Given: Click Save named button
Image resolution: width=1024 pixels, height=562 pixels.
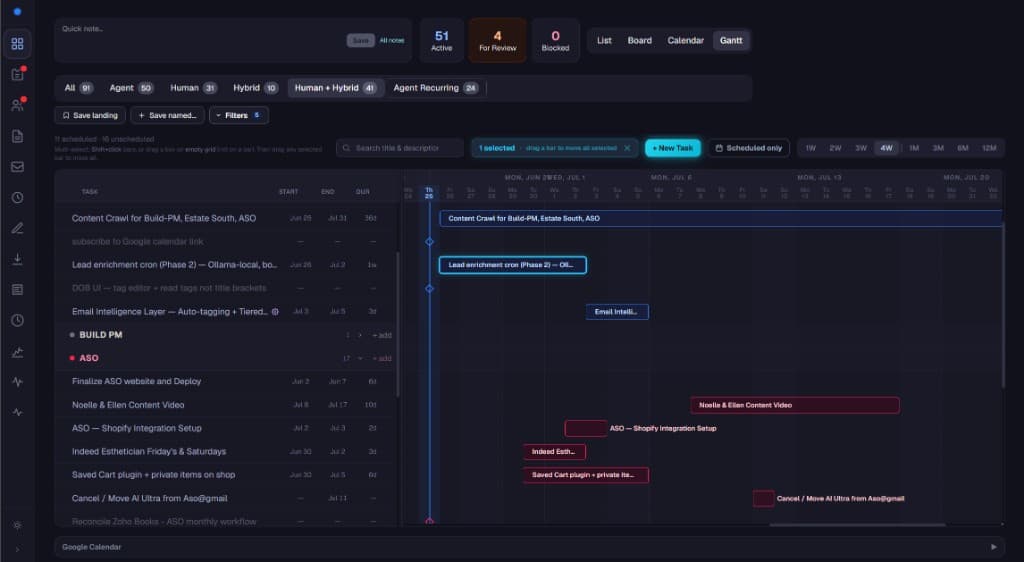Looking at the screenshot, I should point(167,116).
